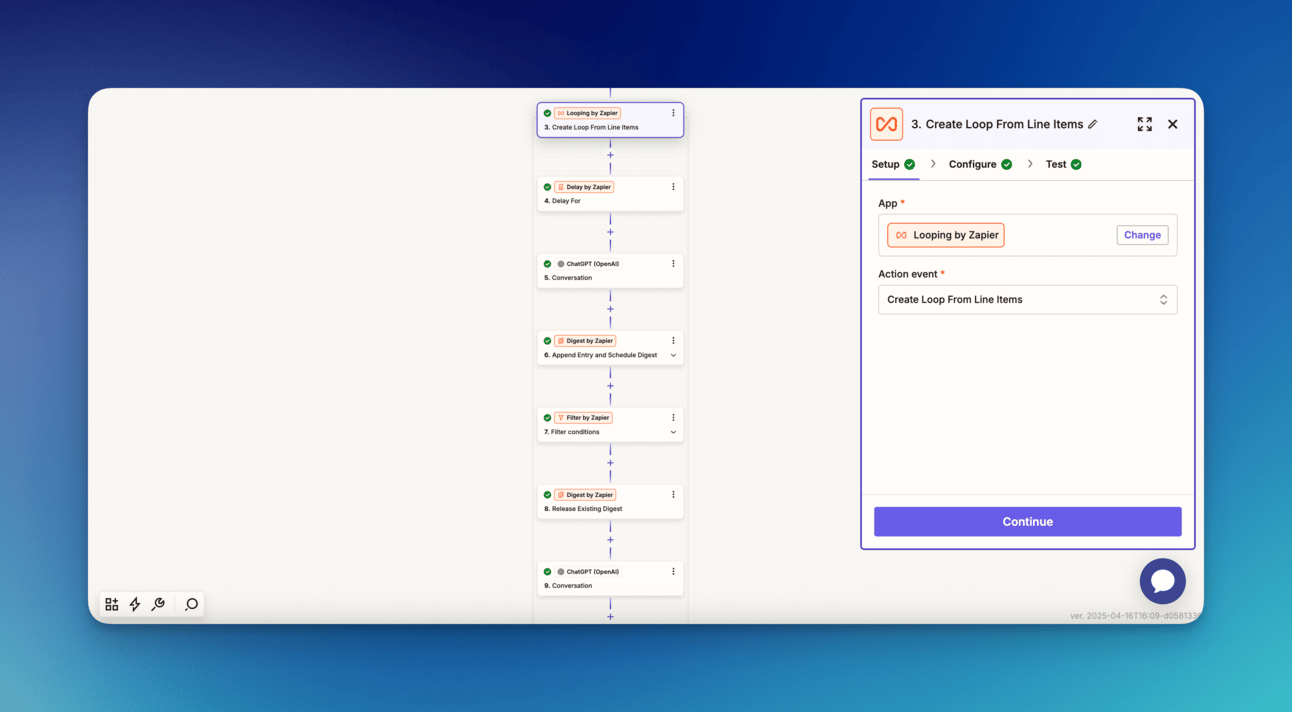The width and height of the screenshot is (1292, 712).
Task: Click the Continue button
Action: pyautogui.click(x=1028, y=522)
